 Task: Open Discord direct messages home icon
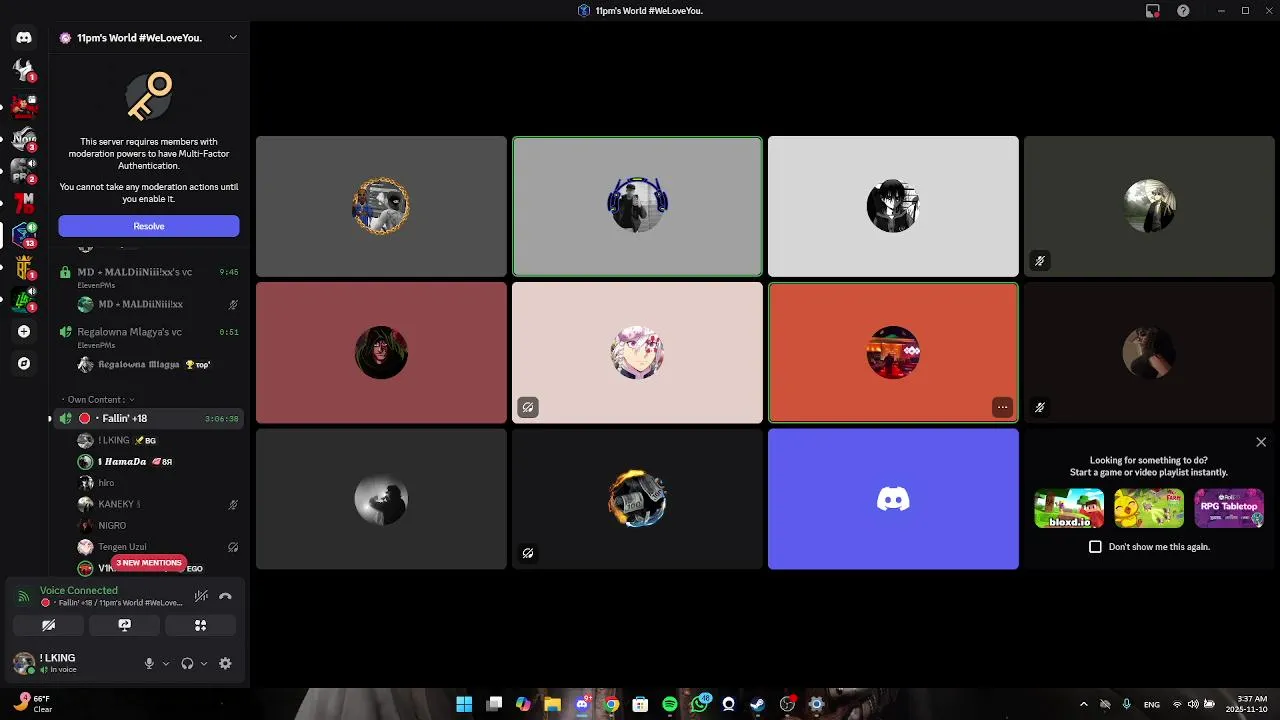coord(24,38)
